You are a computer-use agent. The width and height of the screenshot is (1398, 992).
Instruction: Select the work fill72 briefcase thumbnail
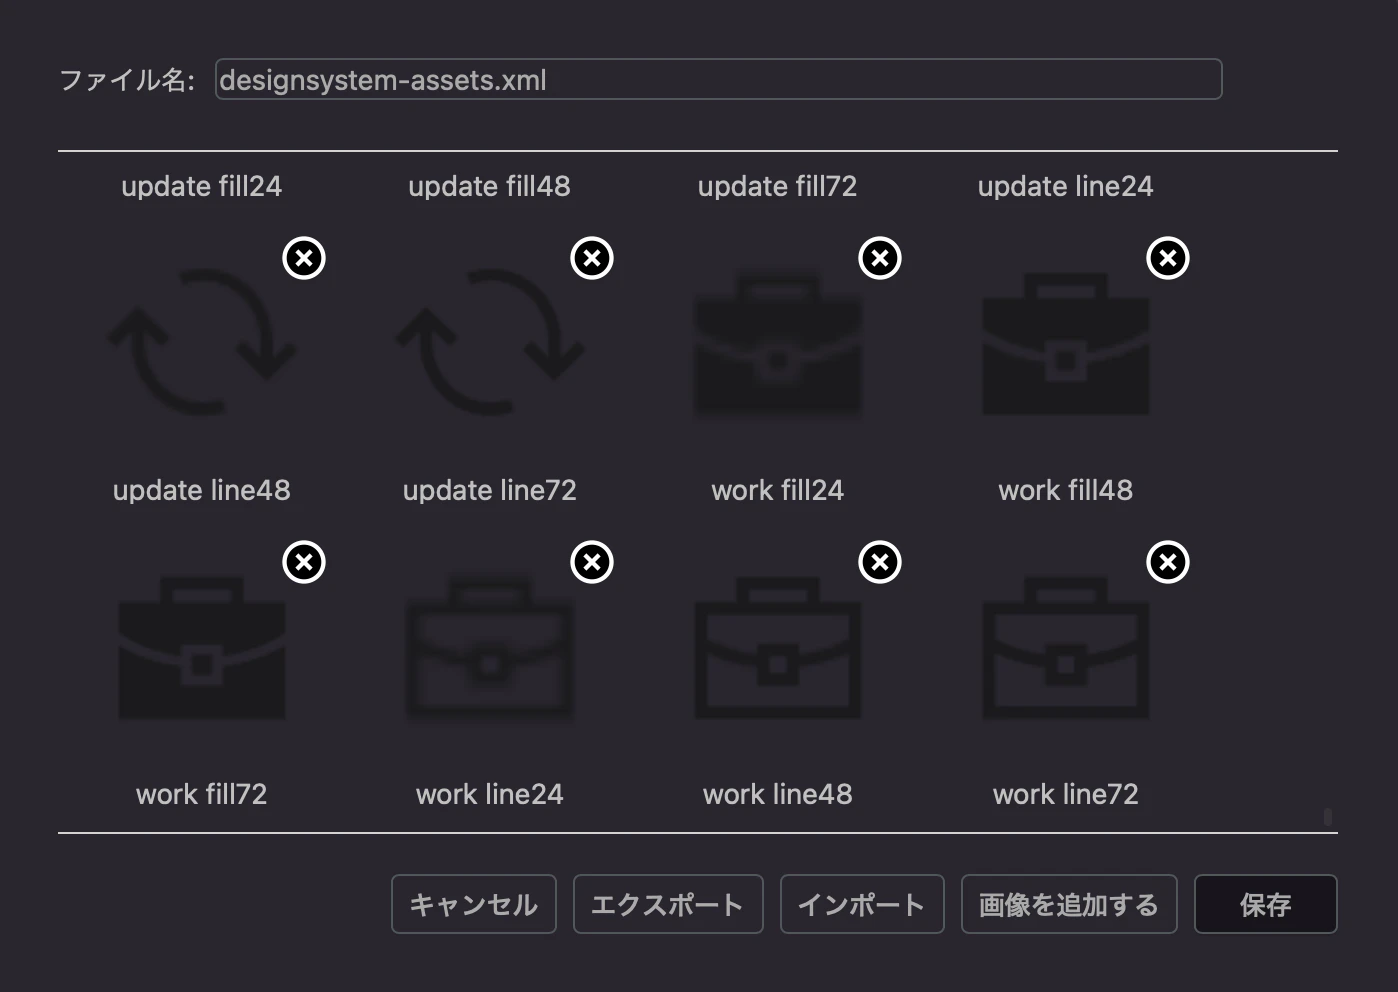(x=202, y=646)
